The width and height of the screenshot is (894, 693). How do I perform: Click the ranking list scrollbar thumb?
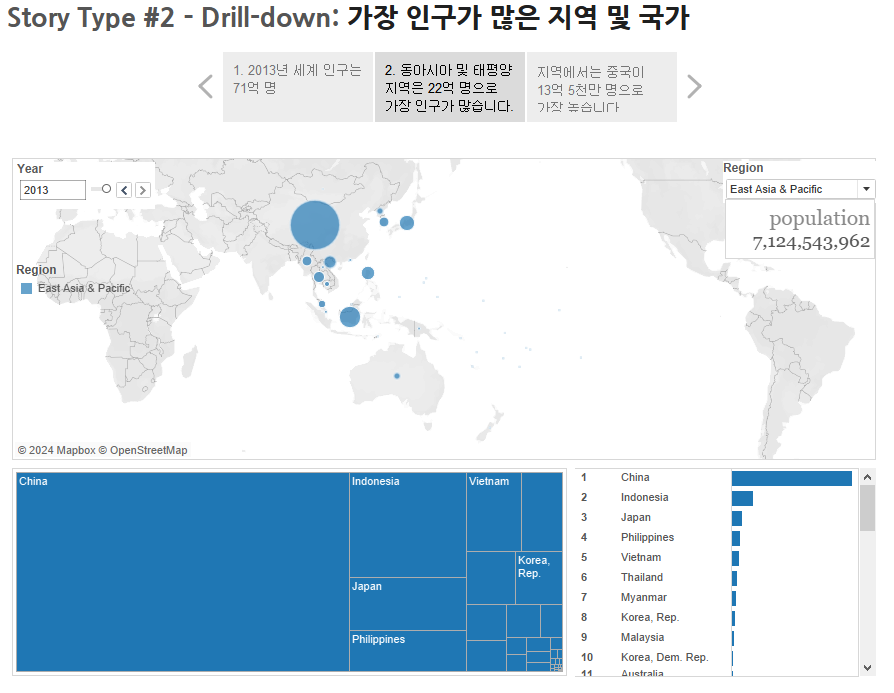point(867,508)
